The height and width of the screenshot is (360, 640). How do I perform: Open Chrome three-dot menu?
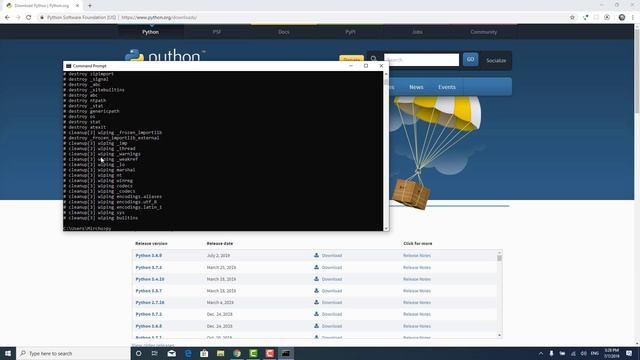(633, 18)
